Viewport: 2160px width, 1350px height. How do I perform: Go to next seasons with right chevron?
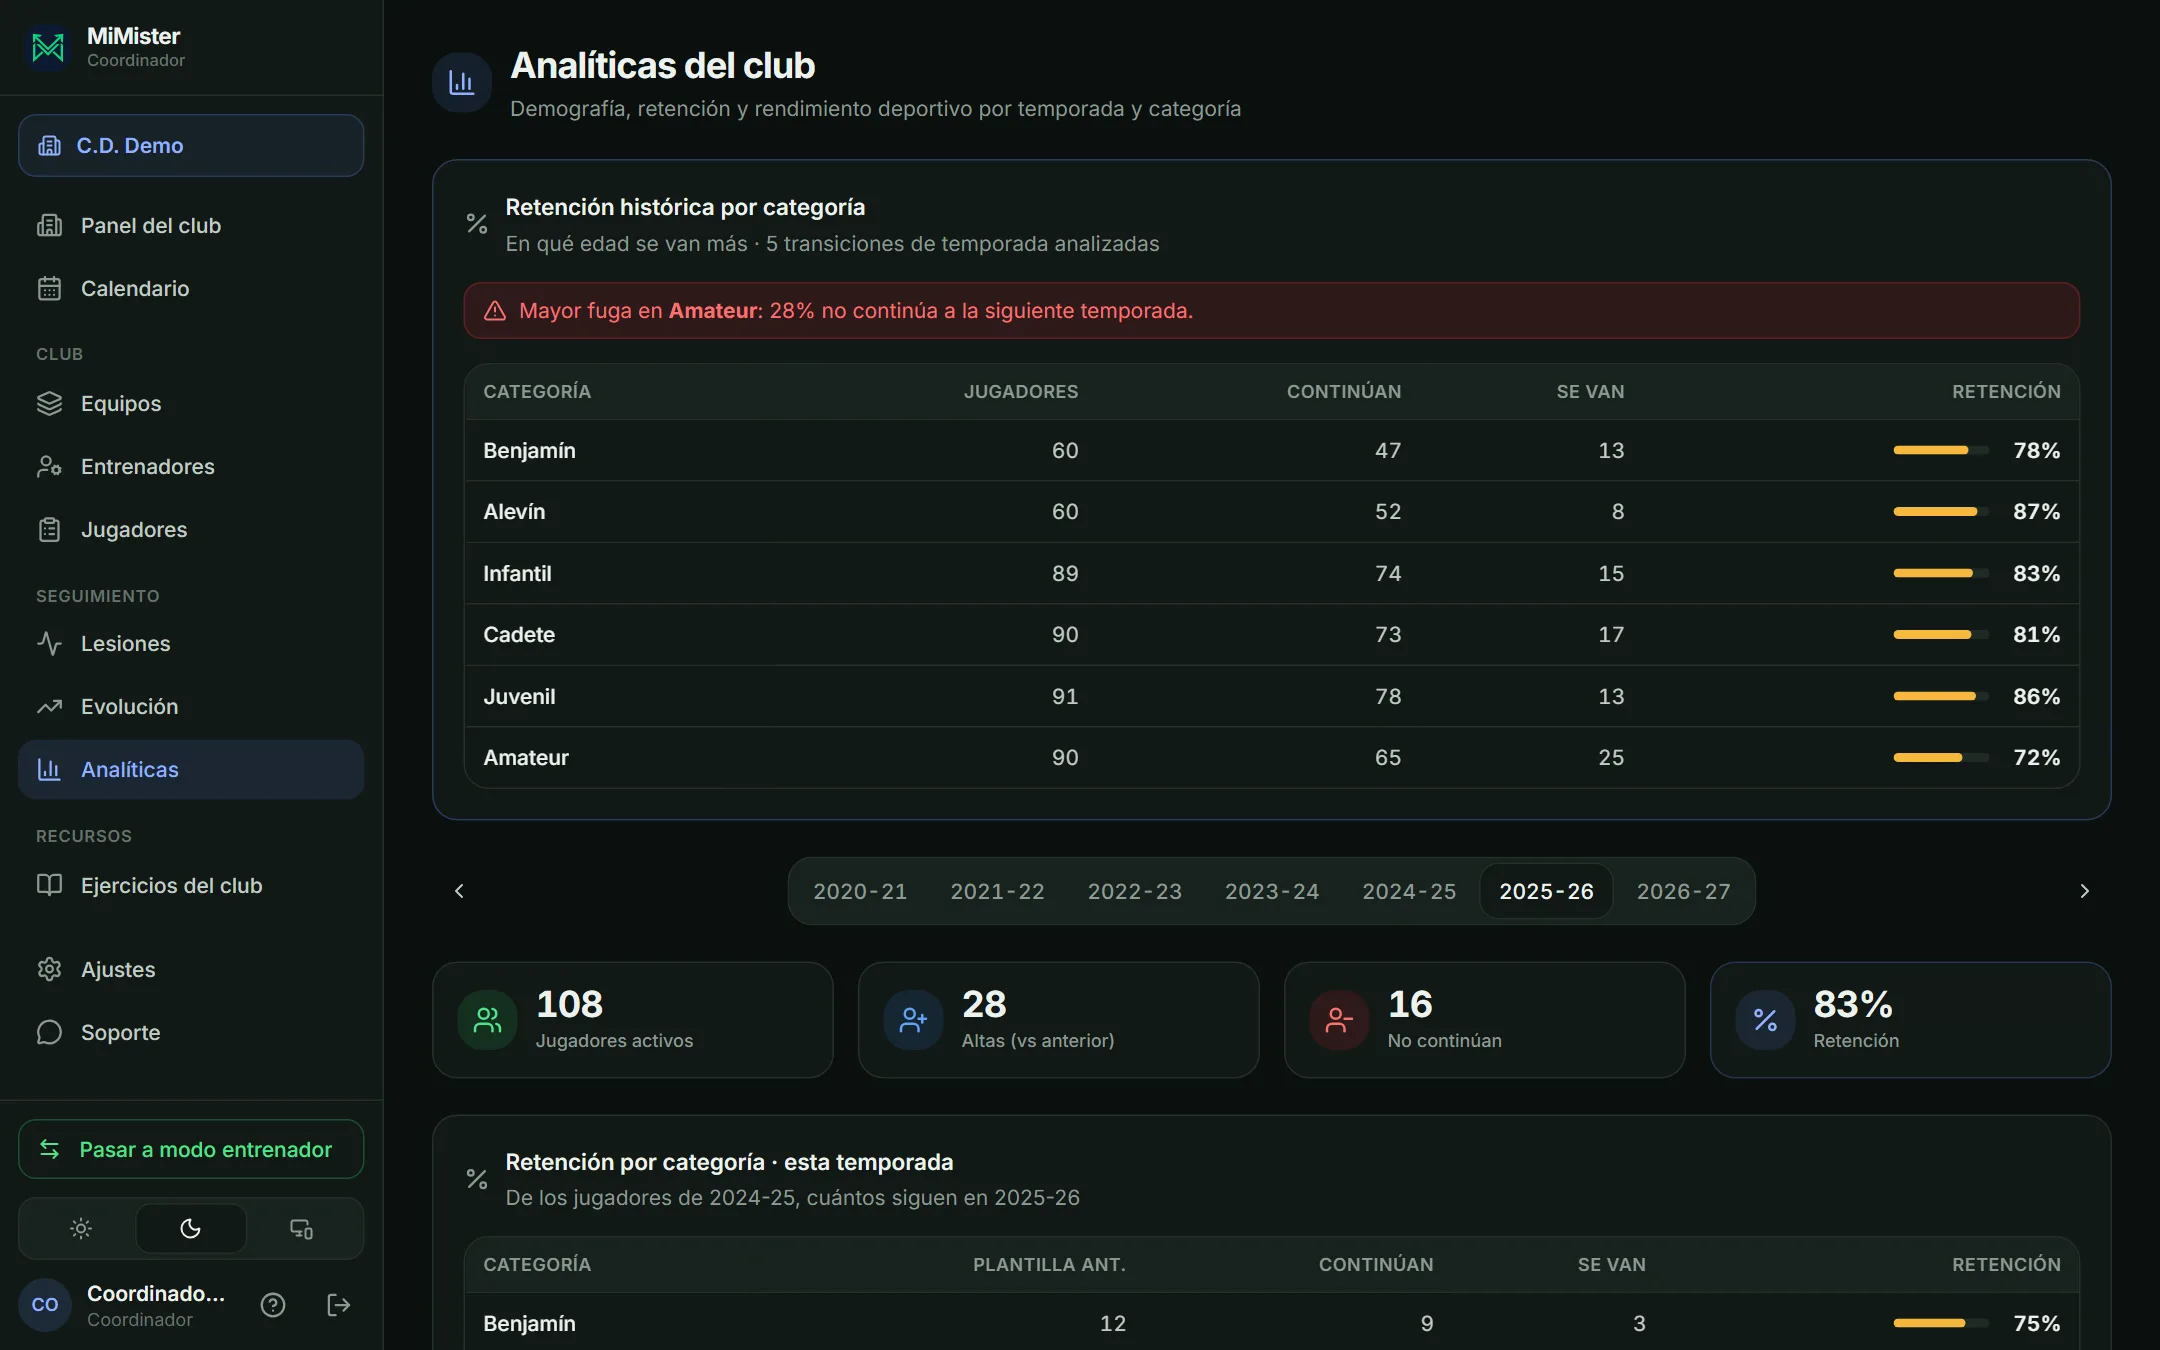[2084, 891]
